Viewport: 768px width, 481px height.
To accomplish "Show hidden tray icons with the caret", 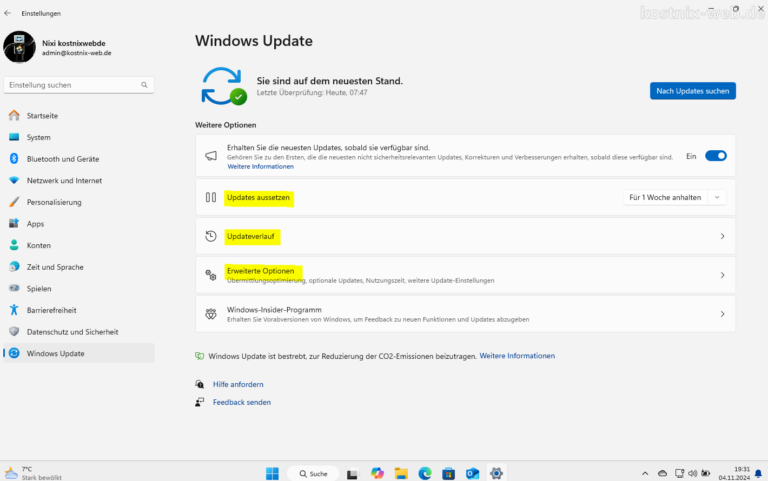I will 645,473.
